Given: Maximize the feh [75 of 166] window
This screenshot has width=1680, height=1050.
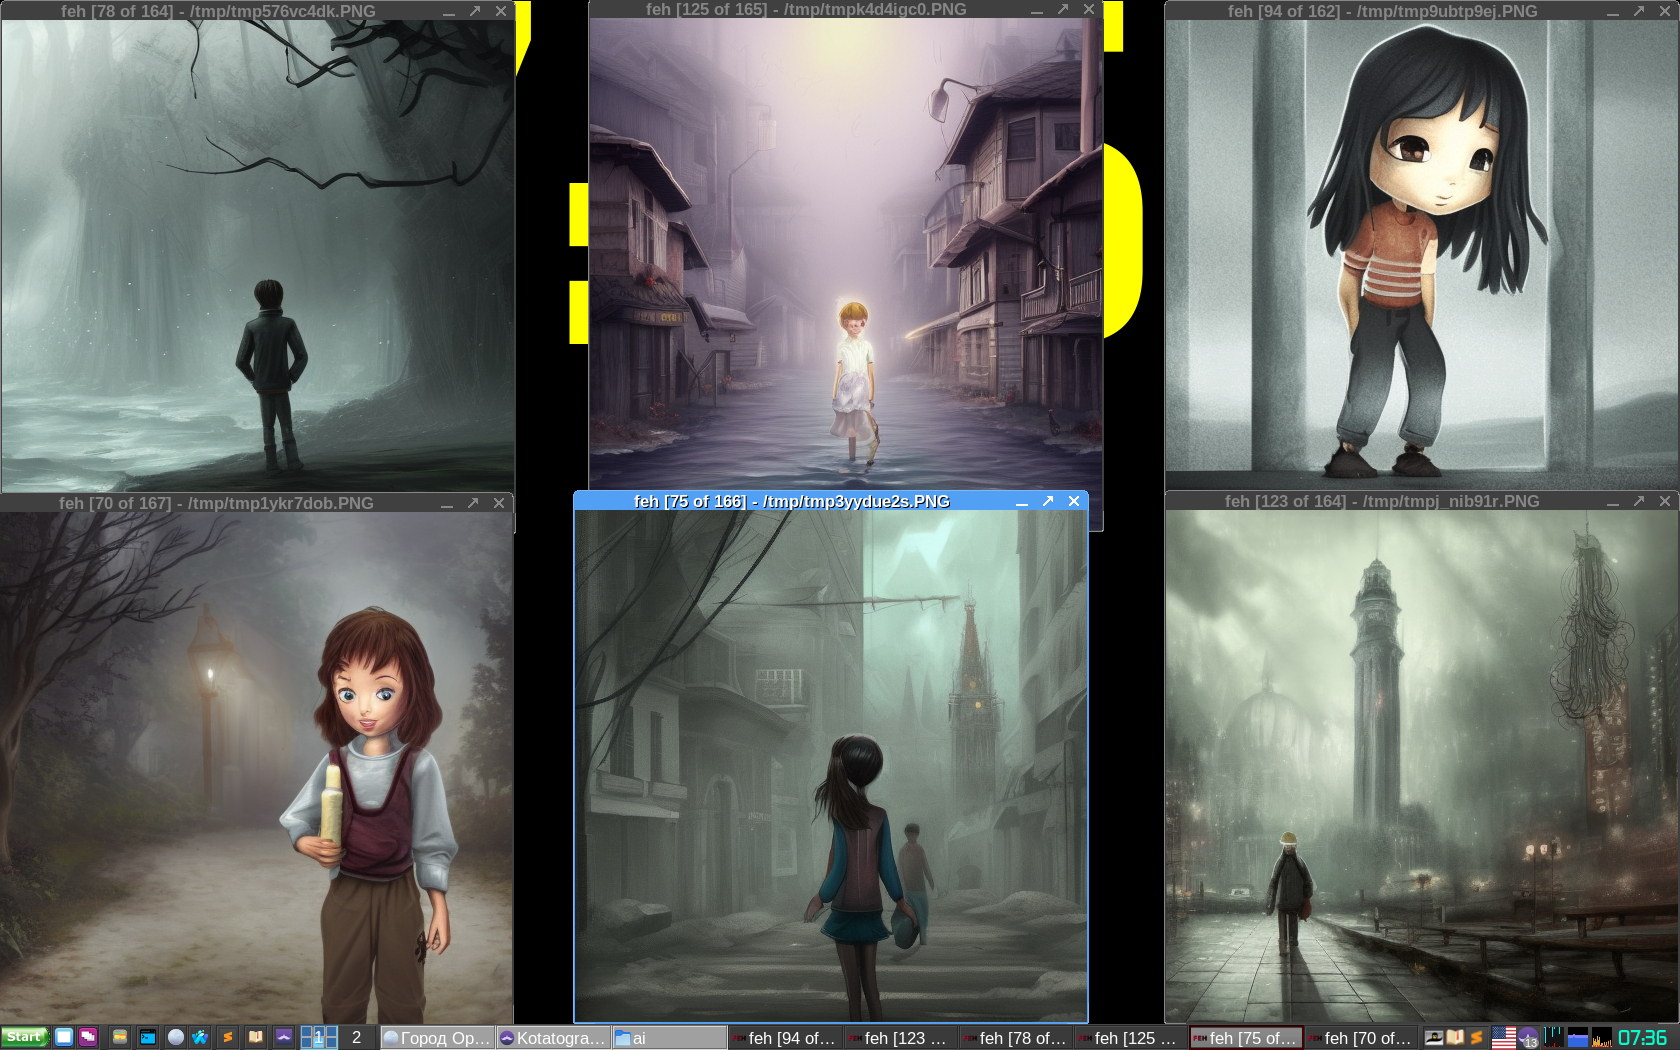Looking at the screenshot, I should (x=1048, y=501).
